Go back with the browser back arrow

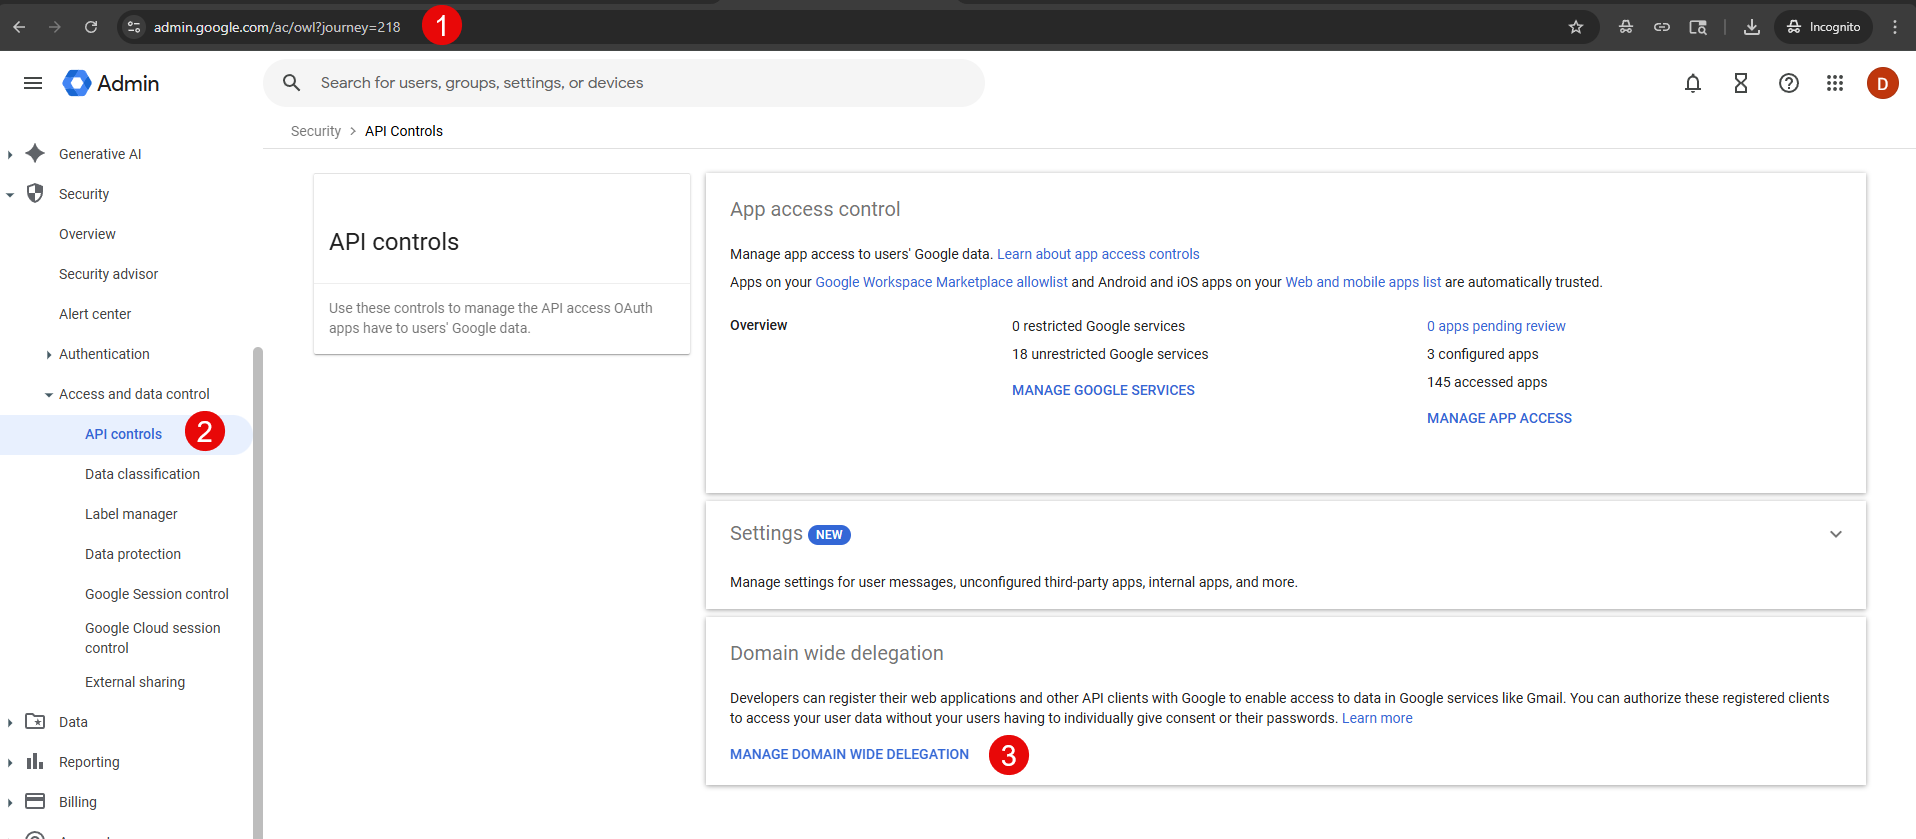[x=19, y=27]
